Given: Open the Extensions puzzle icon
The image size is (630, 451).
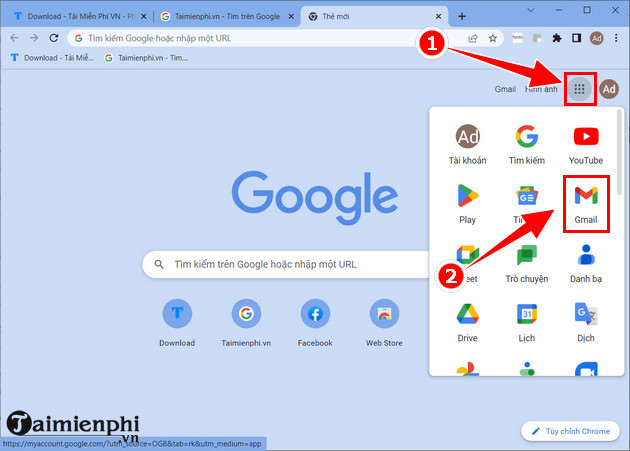Looking at the screenshot, I should coord(557,38).
